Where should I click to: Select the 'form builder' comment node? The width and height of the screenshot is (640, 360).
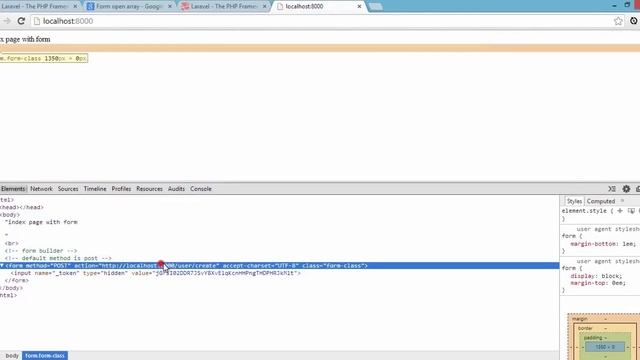click(x=41, y=251)
